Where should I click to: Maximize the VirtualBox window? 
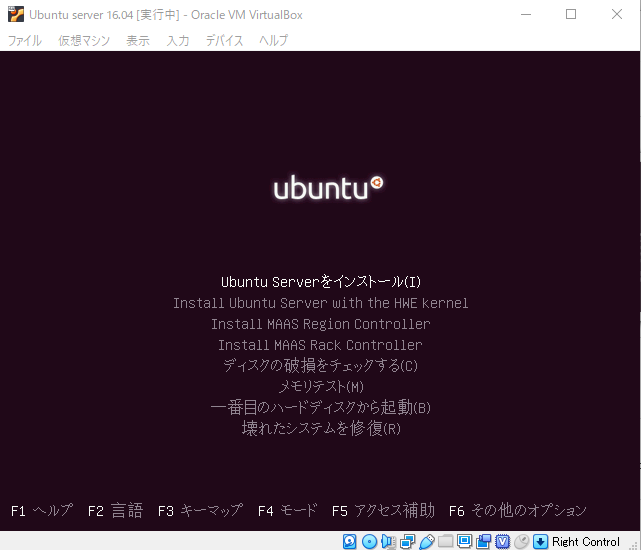click(x=571, y=14)
